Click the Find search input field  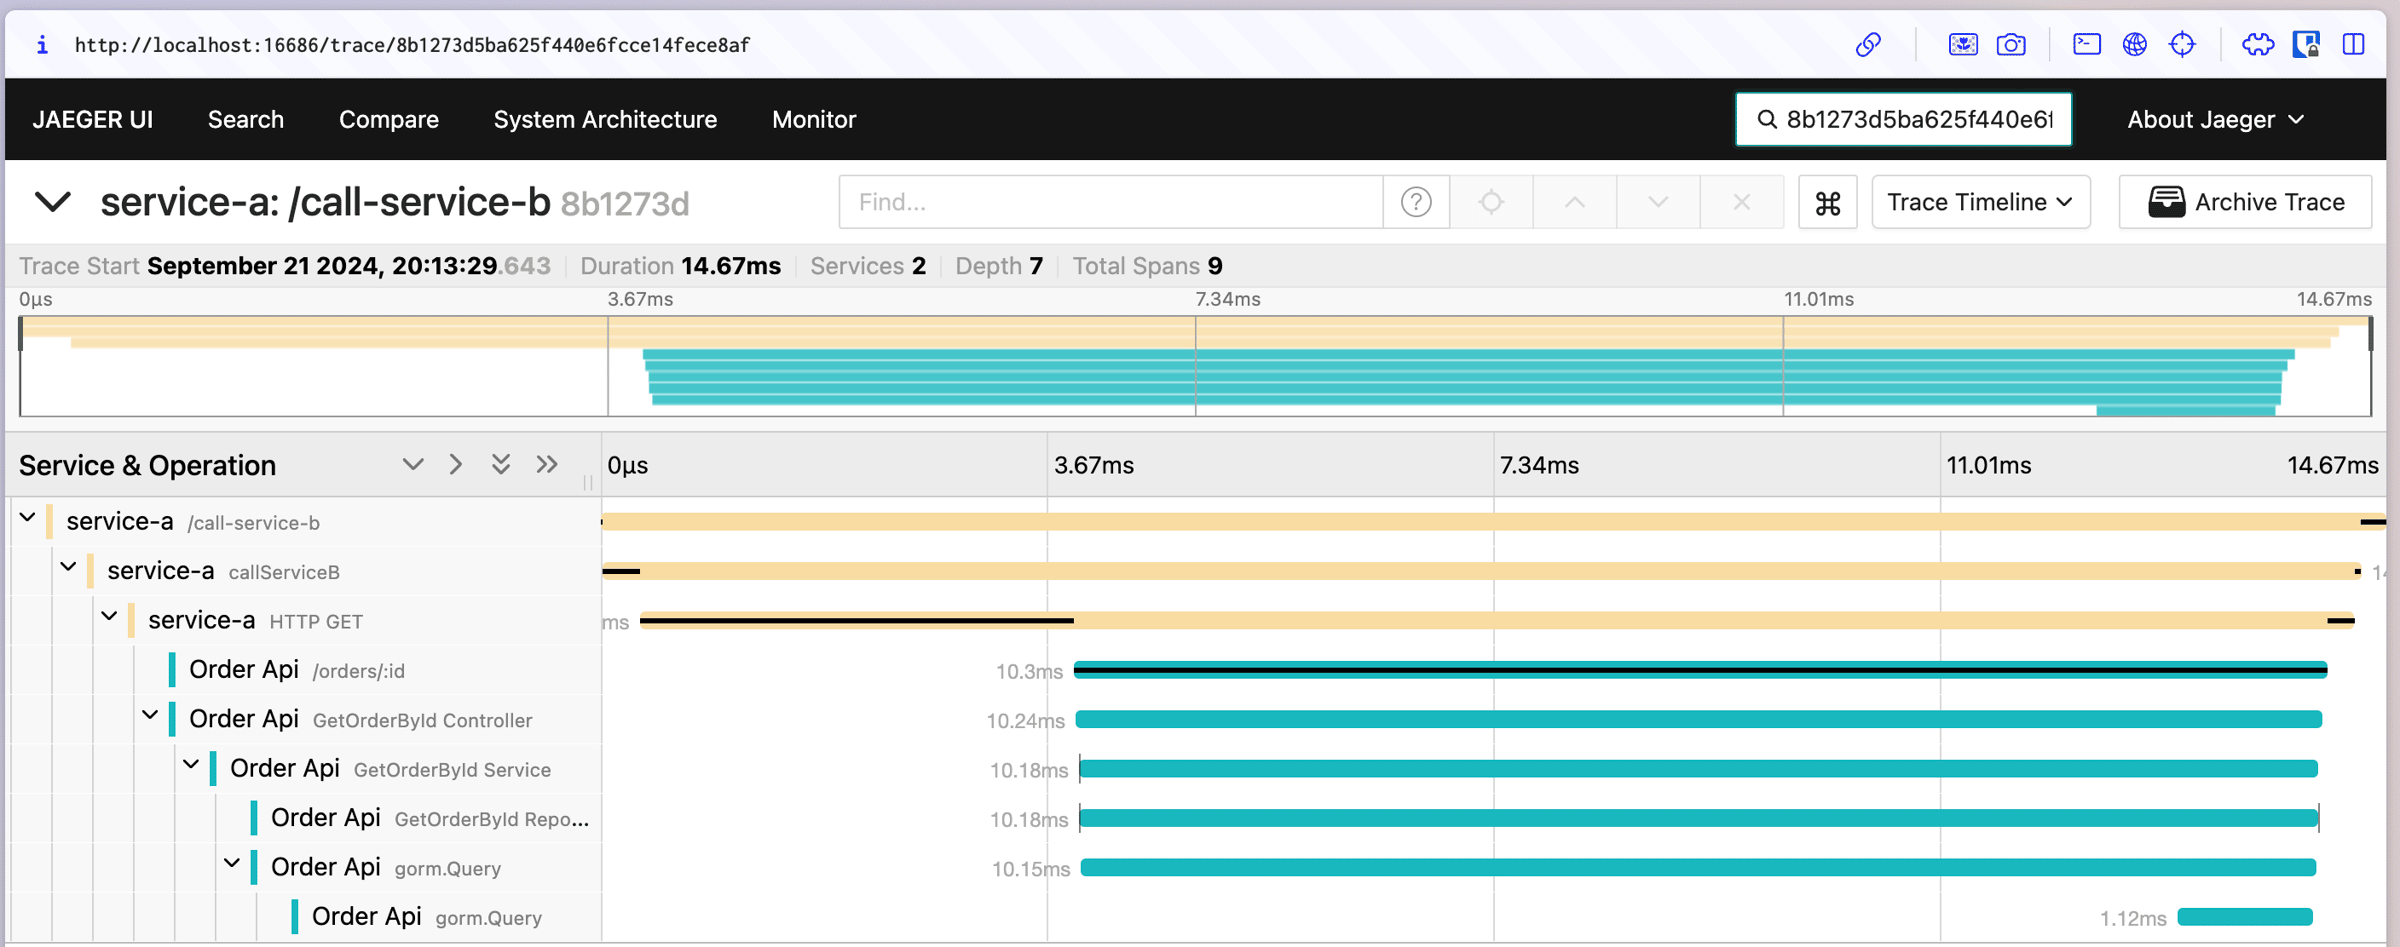click(1110, 202)
